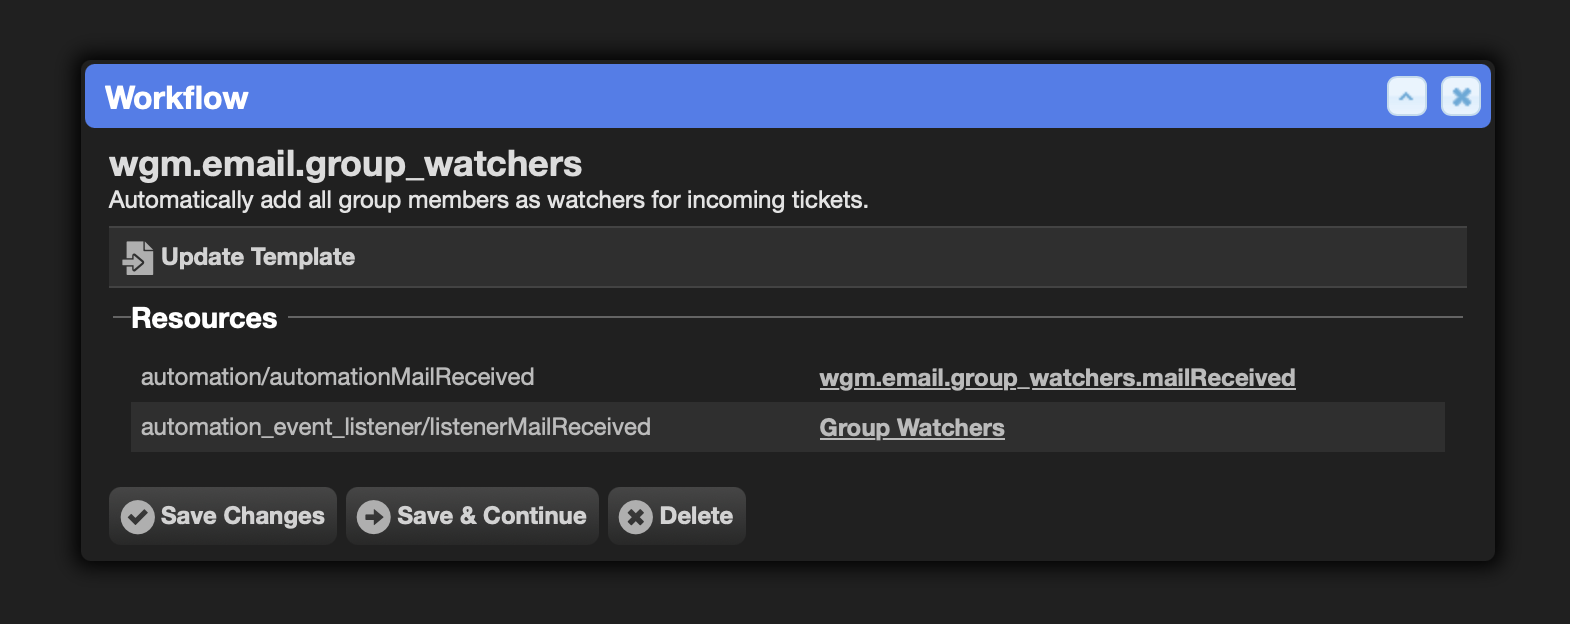Click the Update Template document icon
Viewport: 1570px width, 624px height.
[x=138, y=258]
